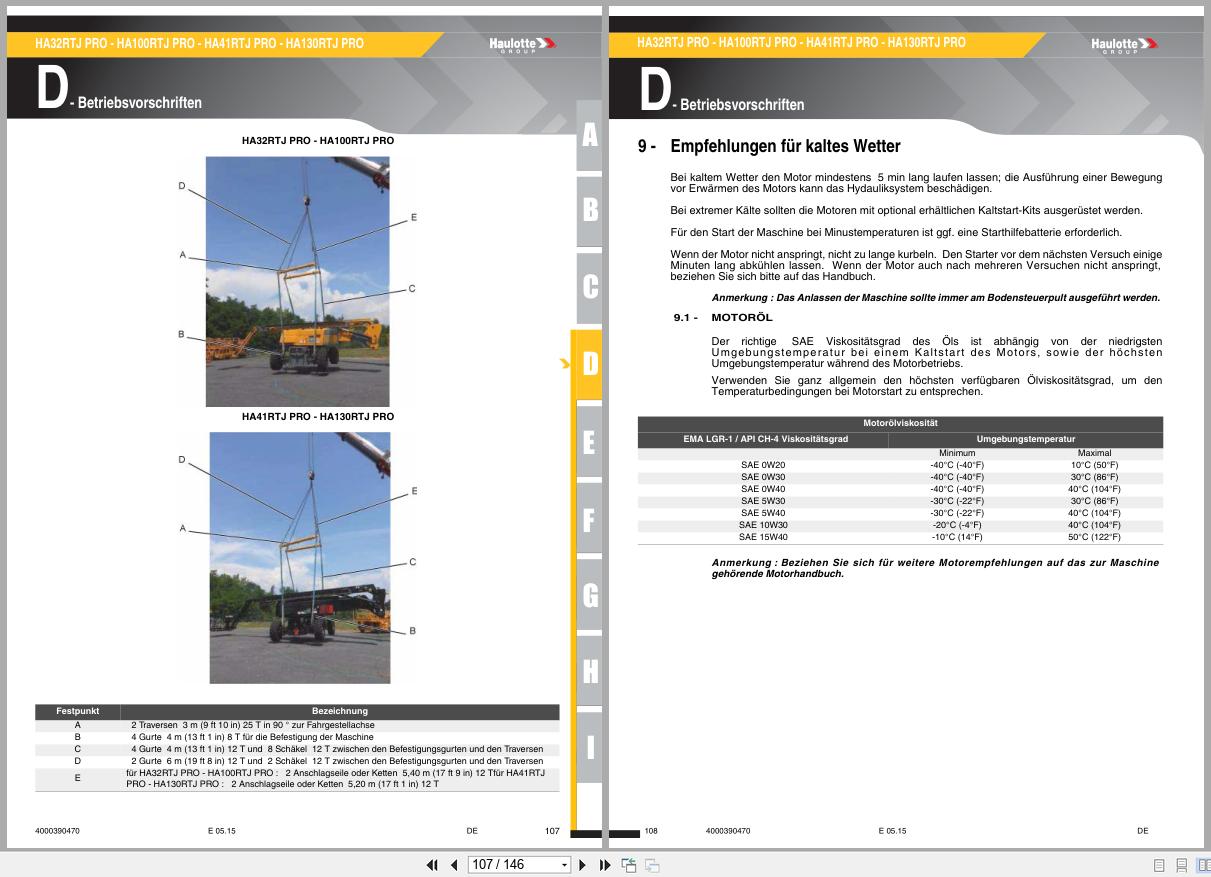Click '4 Gurte 4 m (13 ft 1 in) 8 T' row
The height and width of the screenshot is (877, 1211).
[x=297, y=737]
